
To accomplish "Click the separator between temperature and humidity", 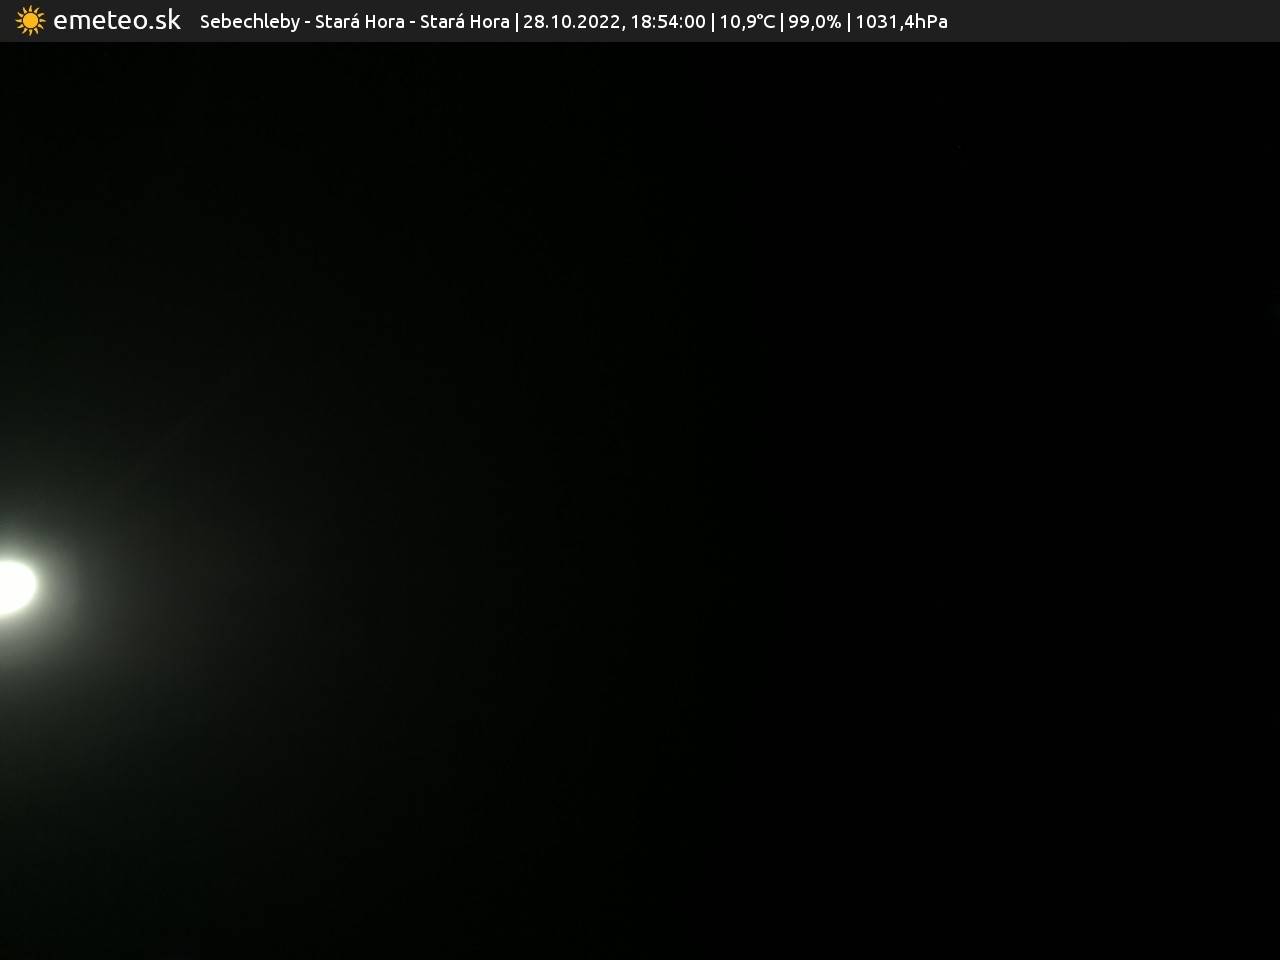I will 781,22.
